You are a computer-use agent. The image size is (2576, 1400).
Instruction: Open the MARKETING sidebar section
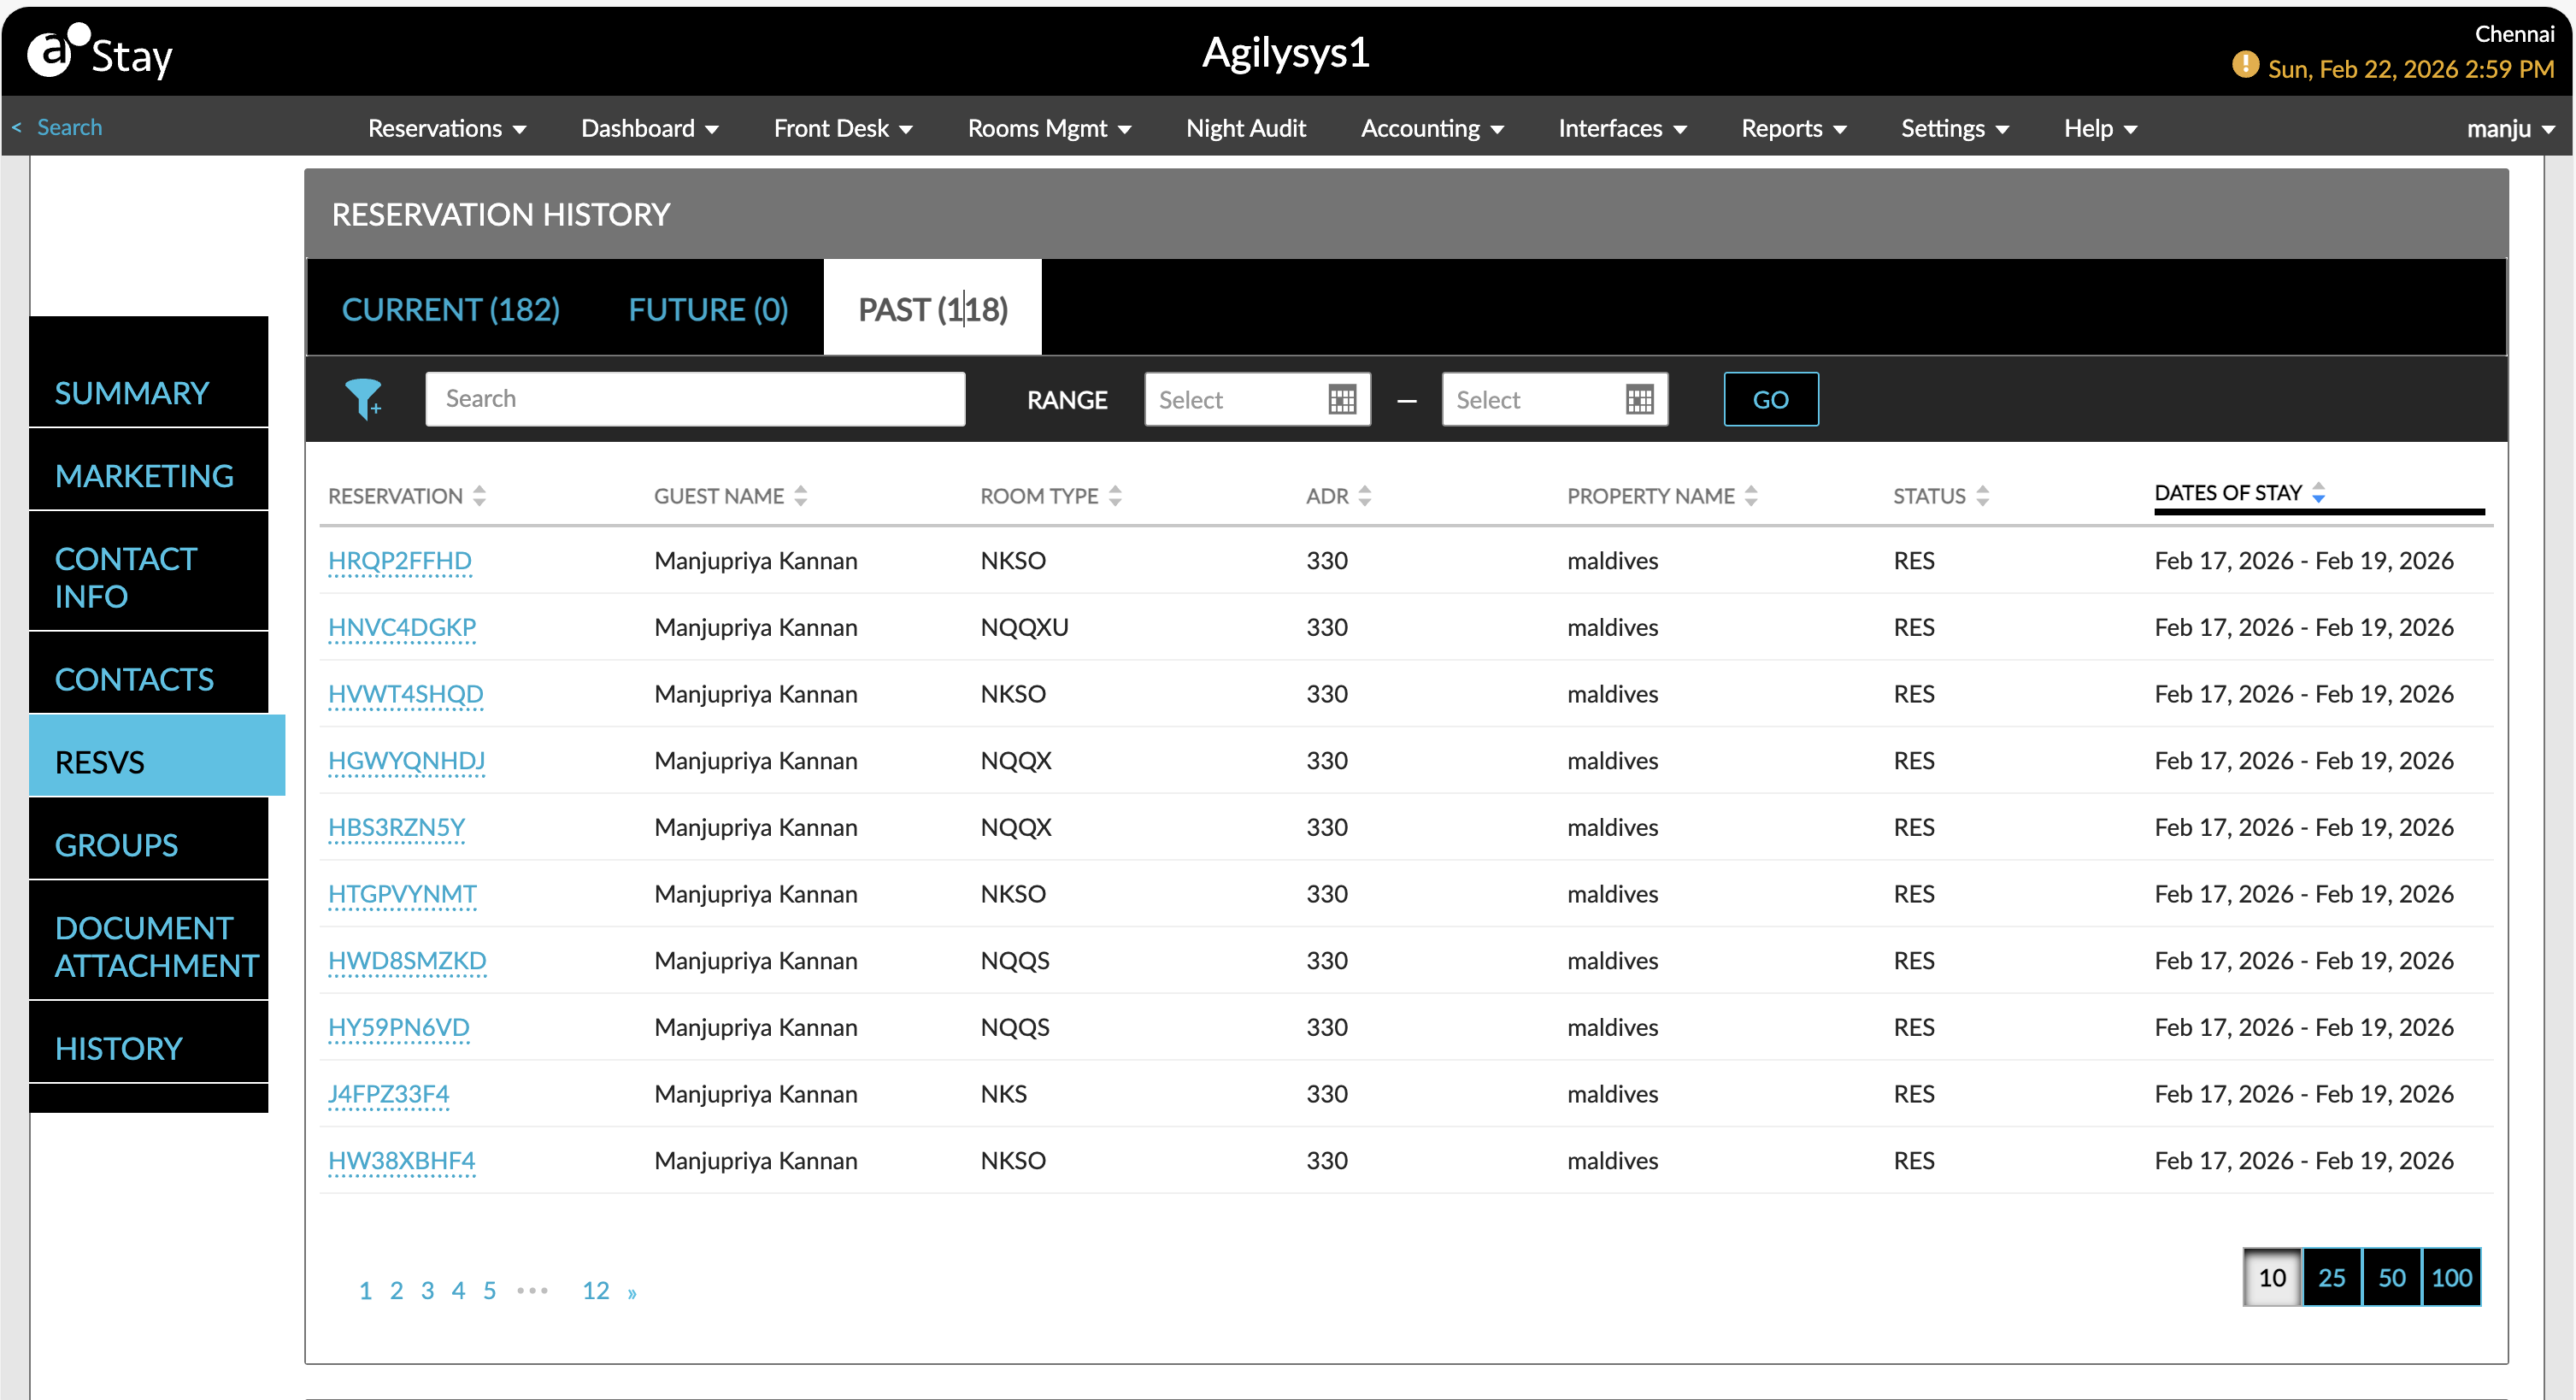click(x=144, y=475)
